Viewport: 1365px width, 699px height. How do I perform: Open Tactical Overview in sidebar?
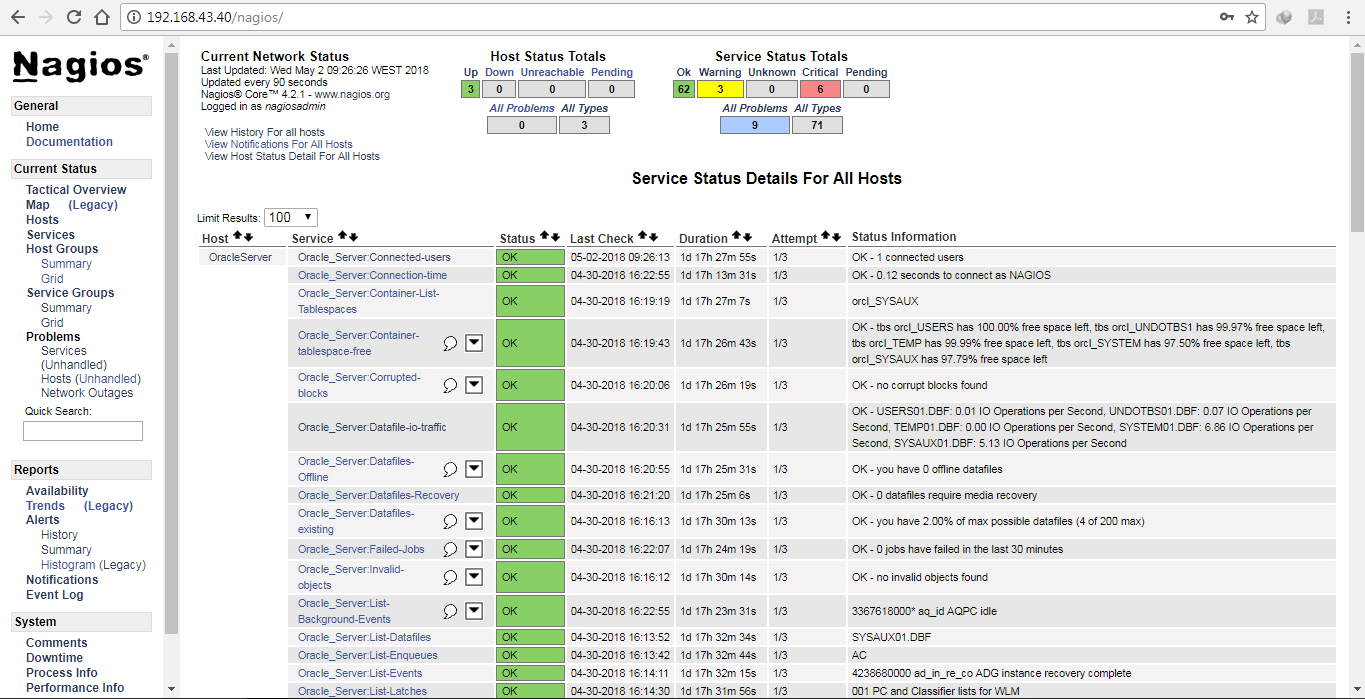coord(76,190)
